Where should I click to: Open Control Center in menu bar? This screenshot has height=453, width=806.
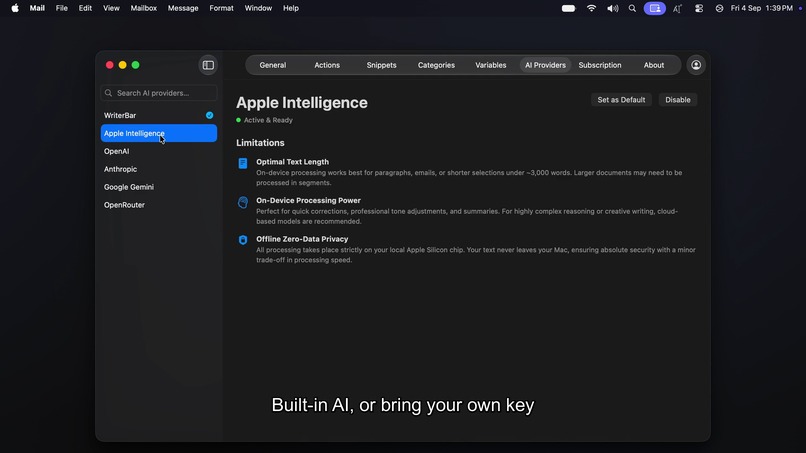coord(699,8)
